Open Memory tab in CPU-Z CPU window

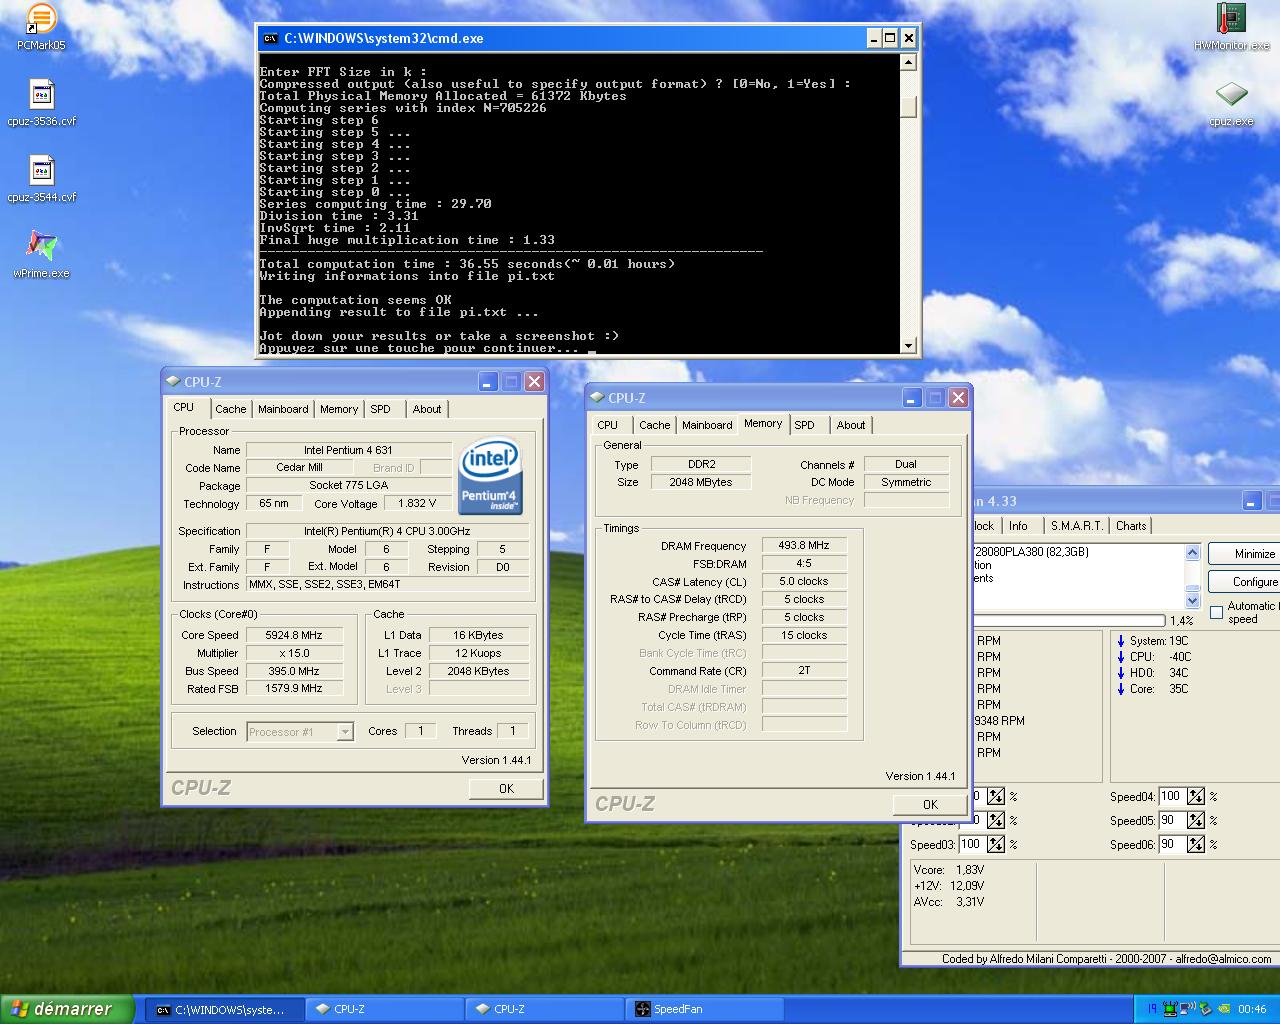[339, 409]
